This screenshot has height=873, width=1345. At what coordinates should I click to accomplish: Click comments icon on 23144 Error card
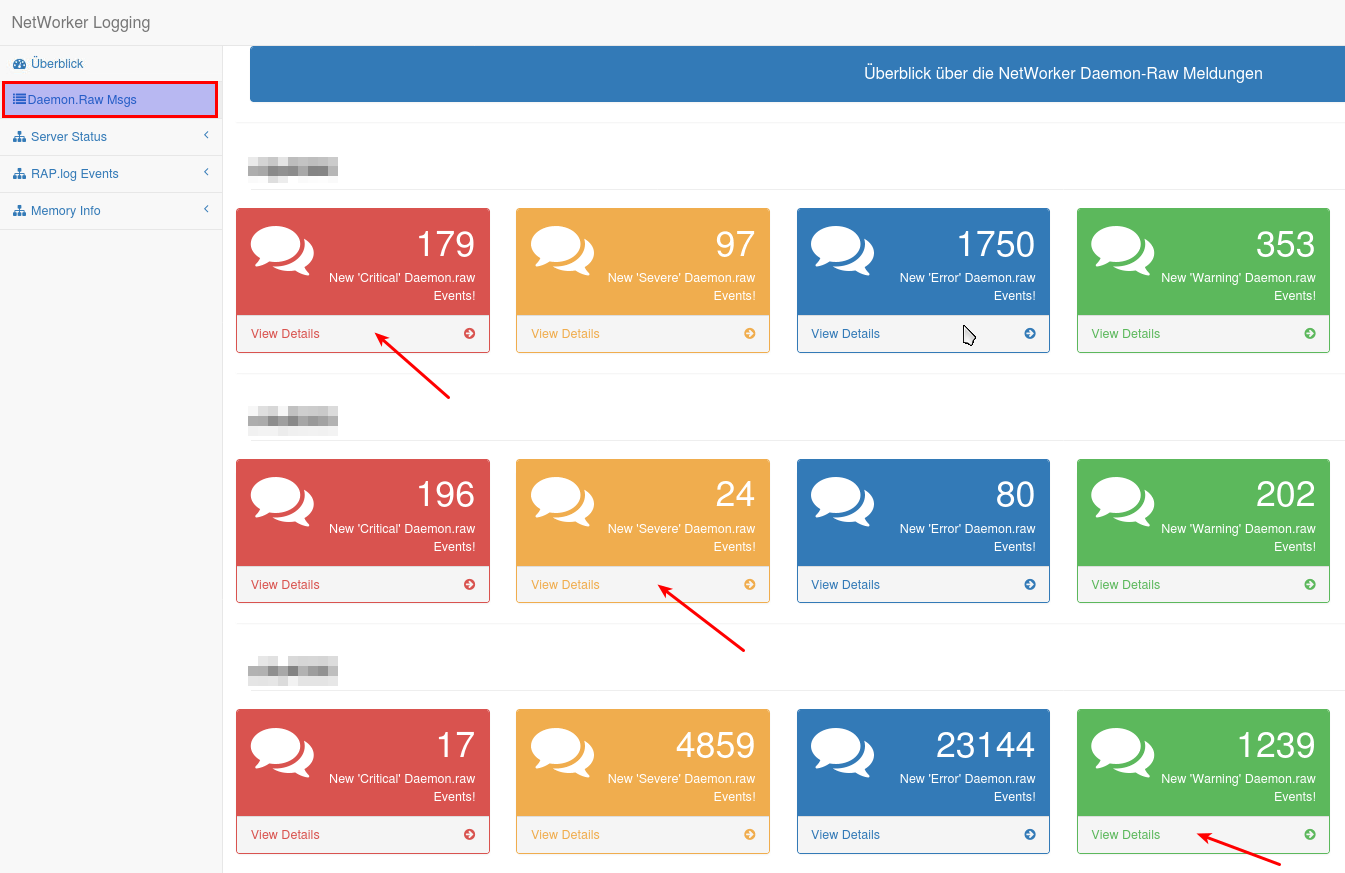pyautogui.click(x=842, y=751)
